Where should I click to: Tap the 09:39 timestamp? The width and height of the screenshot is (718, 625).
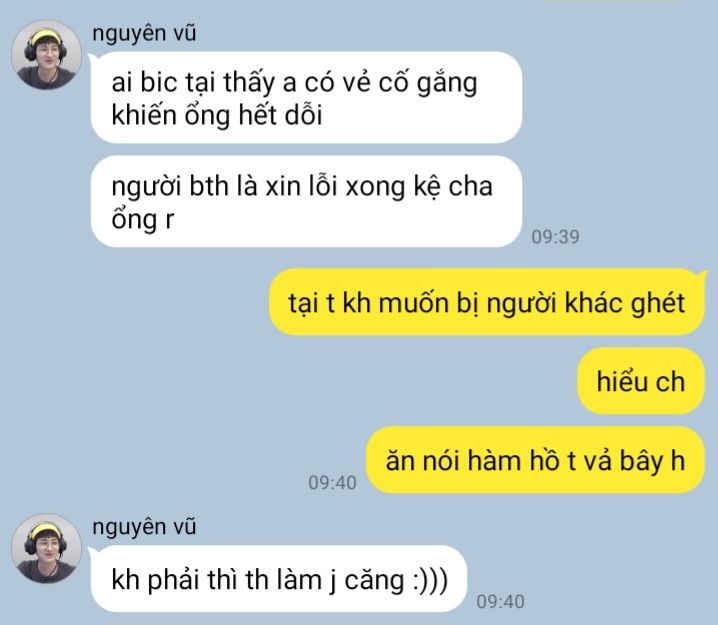[x=555, y=237]
